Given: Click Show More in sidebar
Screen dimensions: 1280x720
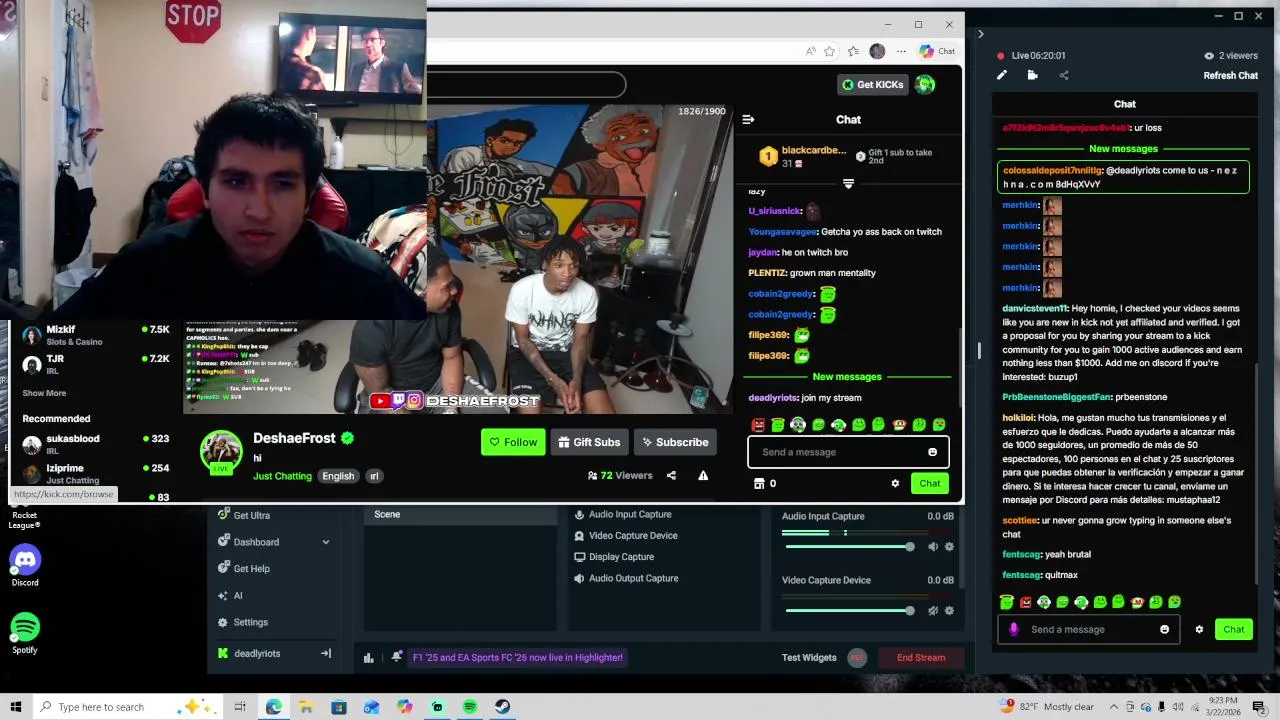Looking at the screenshot, I should pyautogui.click(x=44, y=393).
